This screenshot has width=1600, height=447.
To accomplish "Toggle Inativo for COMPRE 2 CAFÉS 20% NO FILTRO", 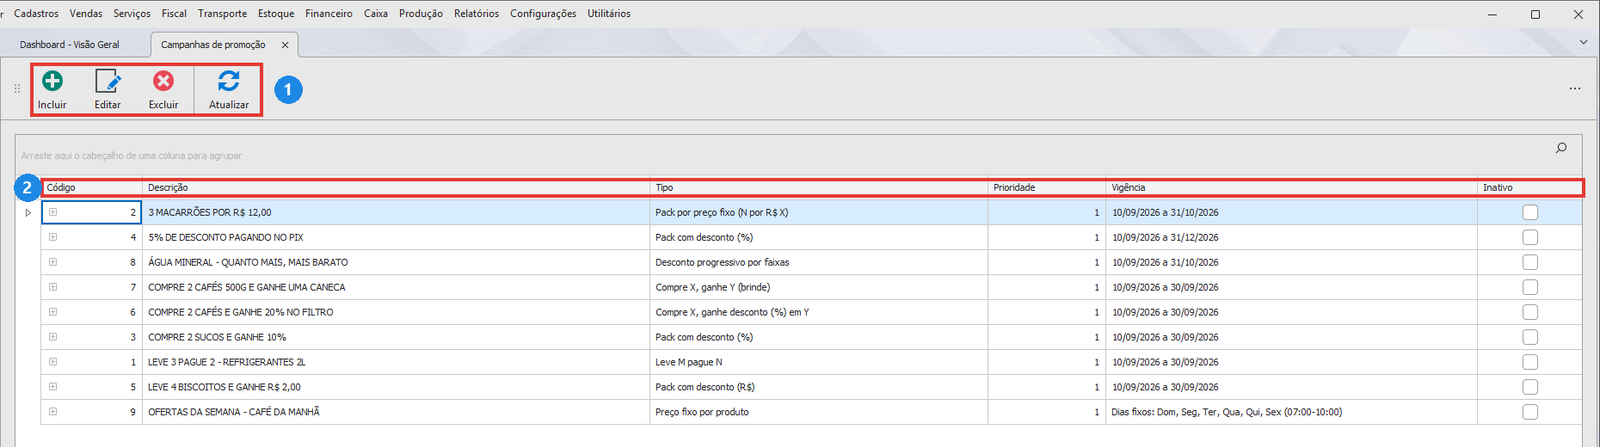I will pyautogui.click(x=1530, y=312).
